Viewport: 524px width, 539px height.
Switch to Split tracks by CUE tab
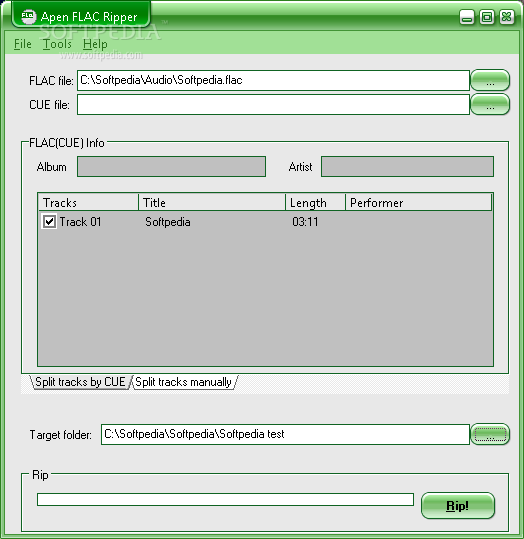(80, 382)
